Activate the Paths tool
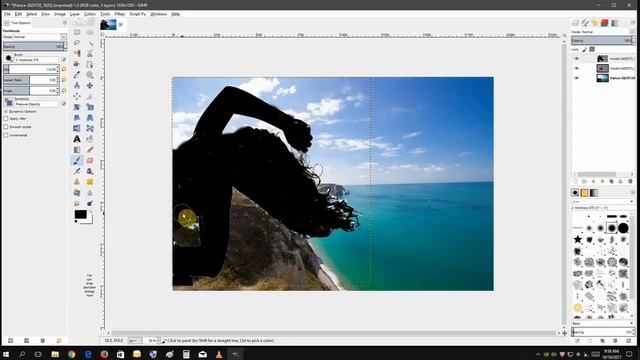This screenshot has height=360, width=640. click(90, 64)
